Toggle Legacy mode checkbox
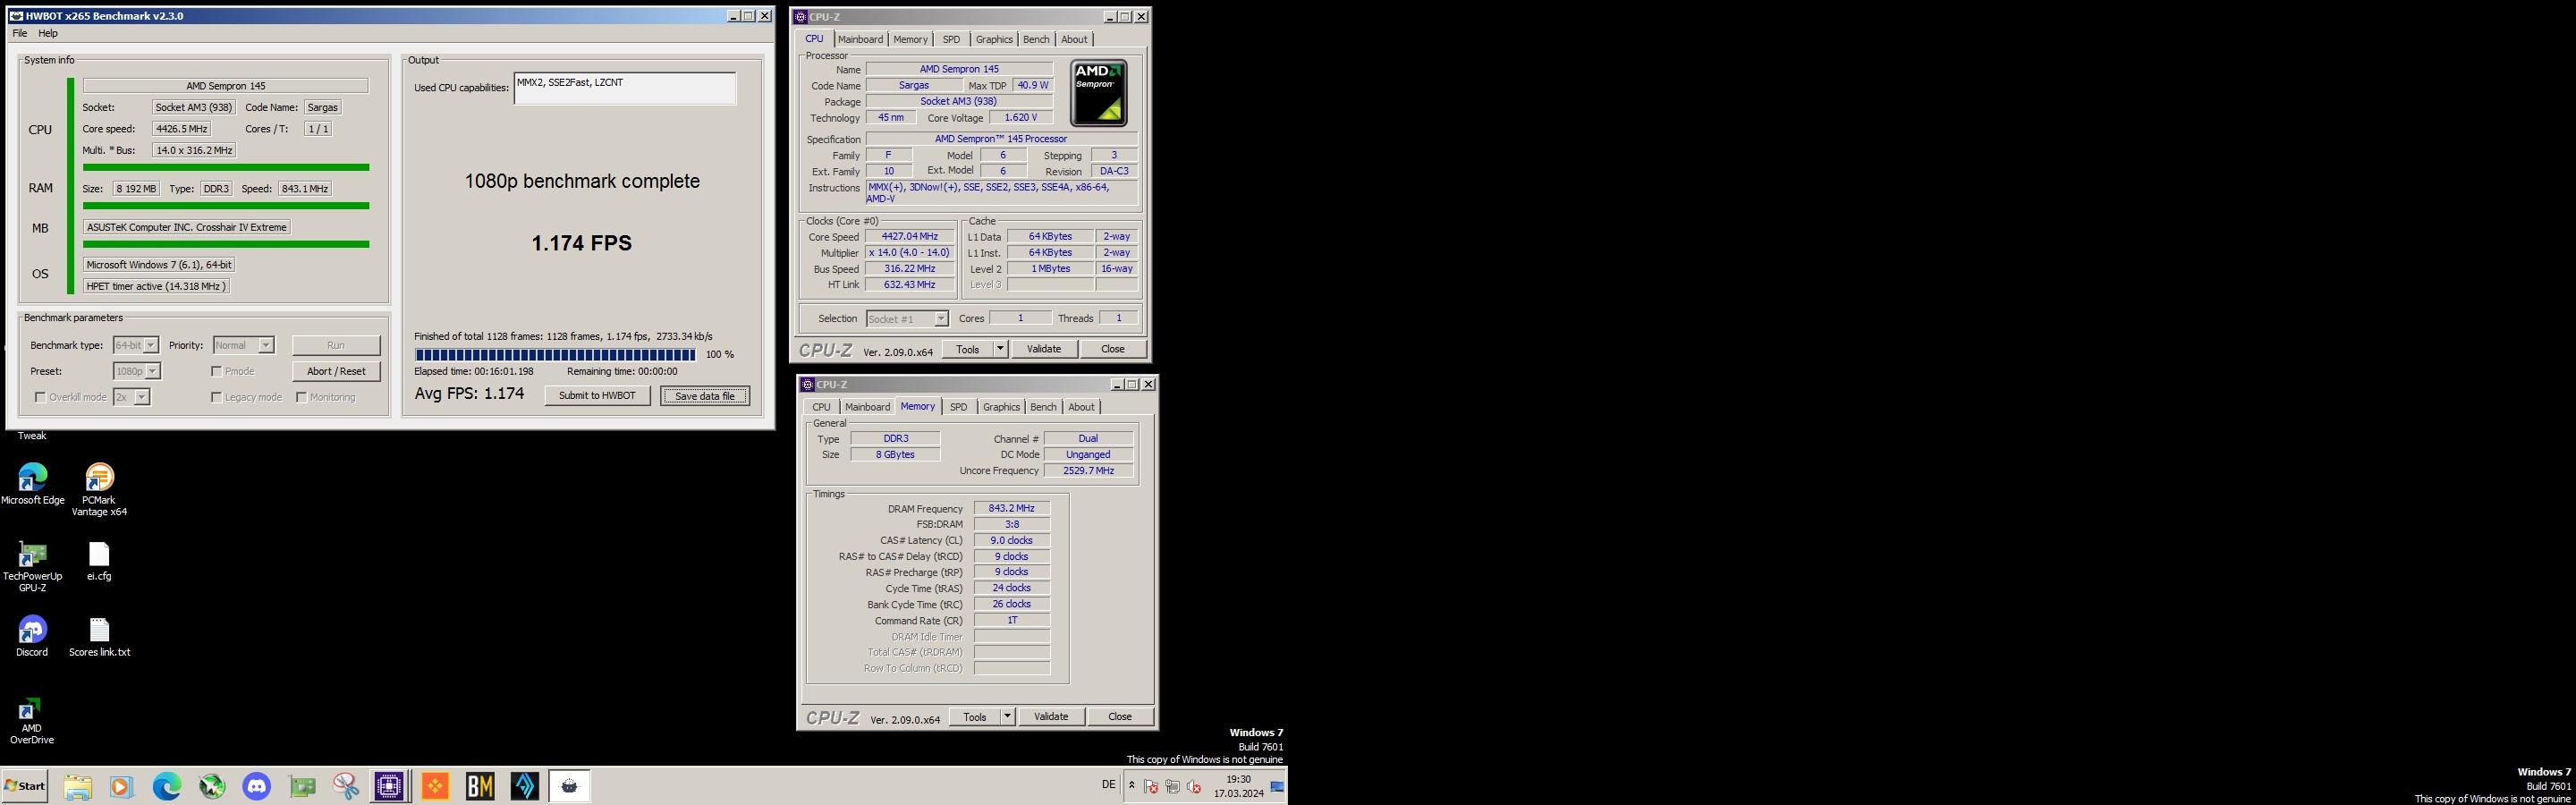The height and width of the screenshot is (805, 2576). click(x=216, y=397)
